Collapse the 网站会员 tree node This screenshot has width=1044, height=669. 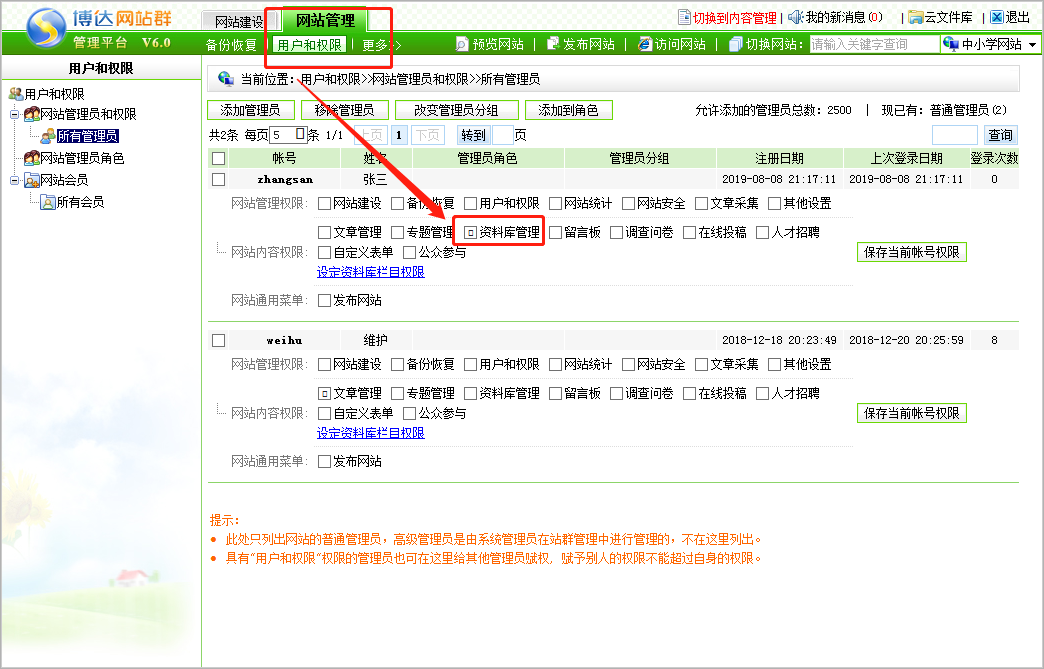click(15, 181)
